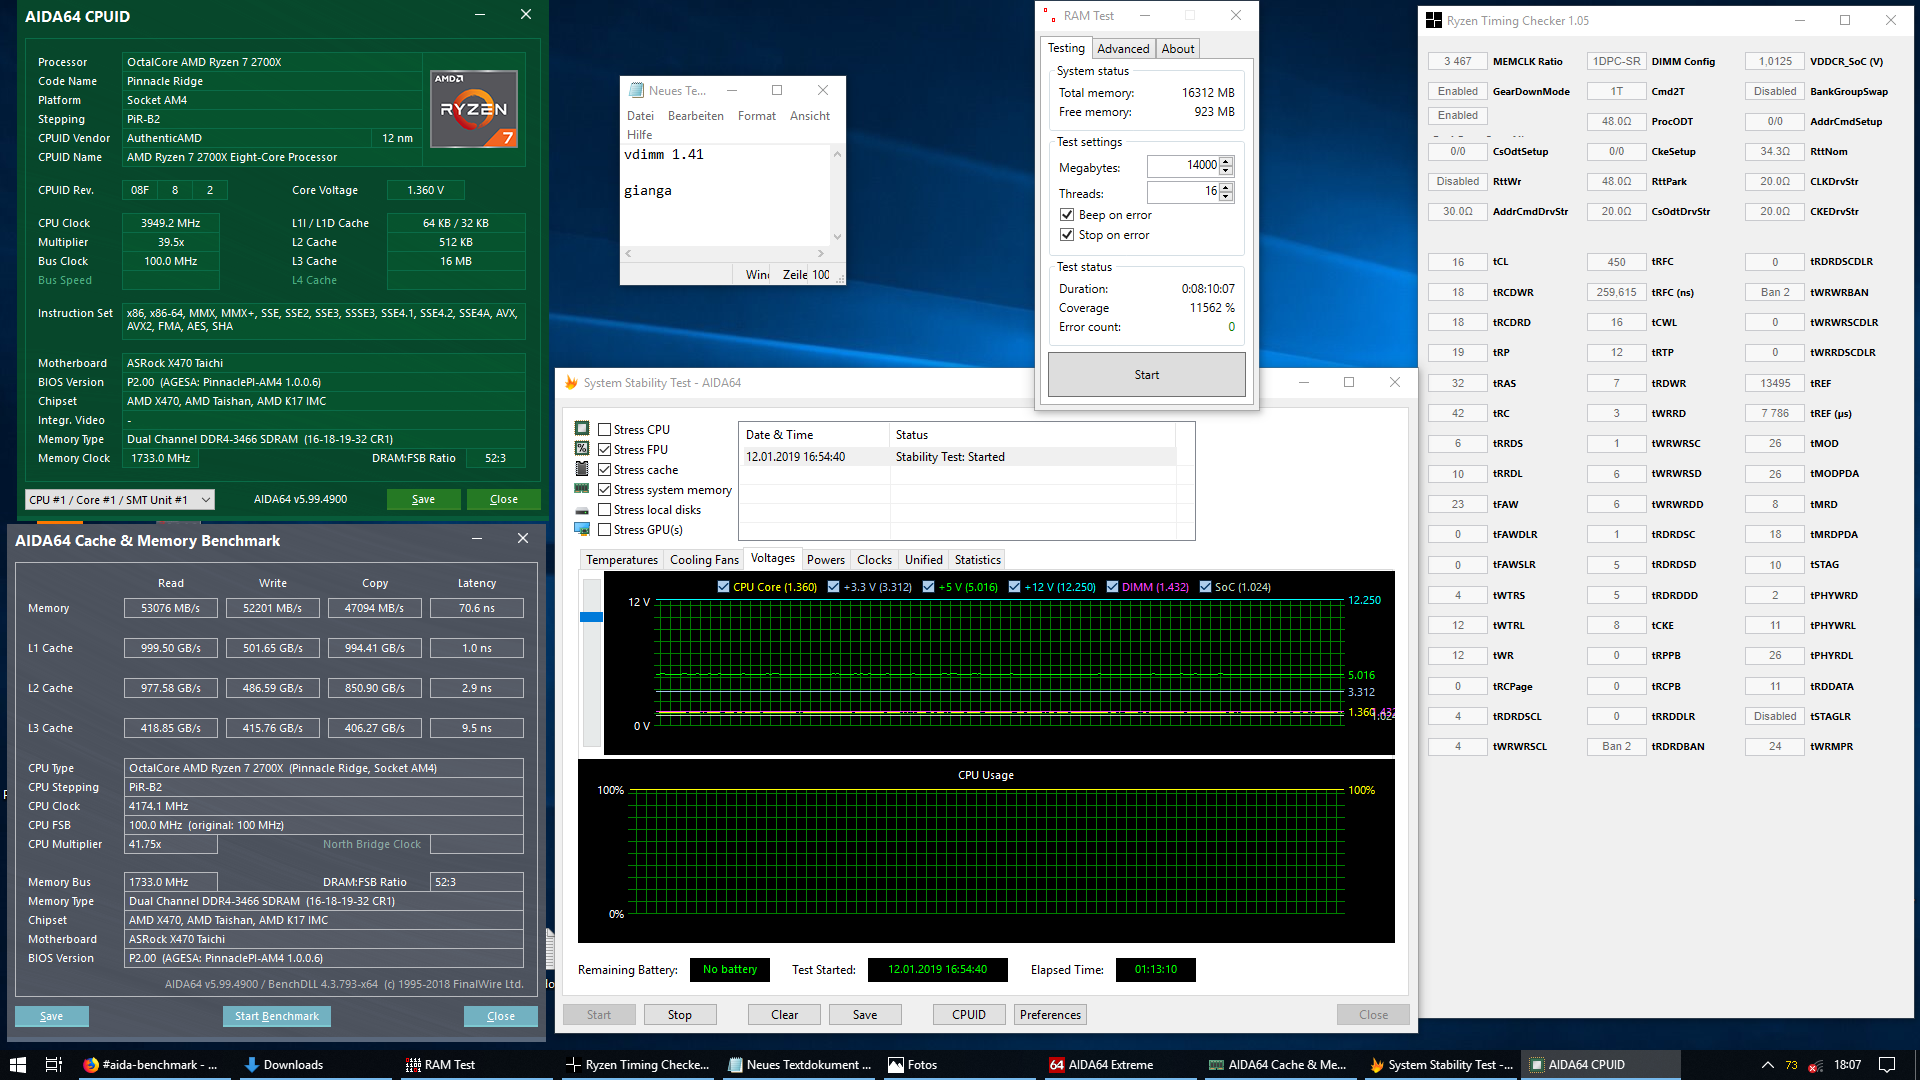Open the Advanced tab in RAM Test
Screen dimensions: 1920x1080
point(1122,49)
